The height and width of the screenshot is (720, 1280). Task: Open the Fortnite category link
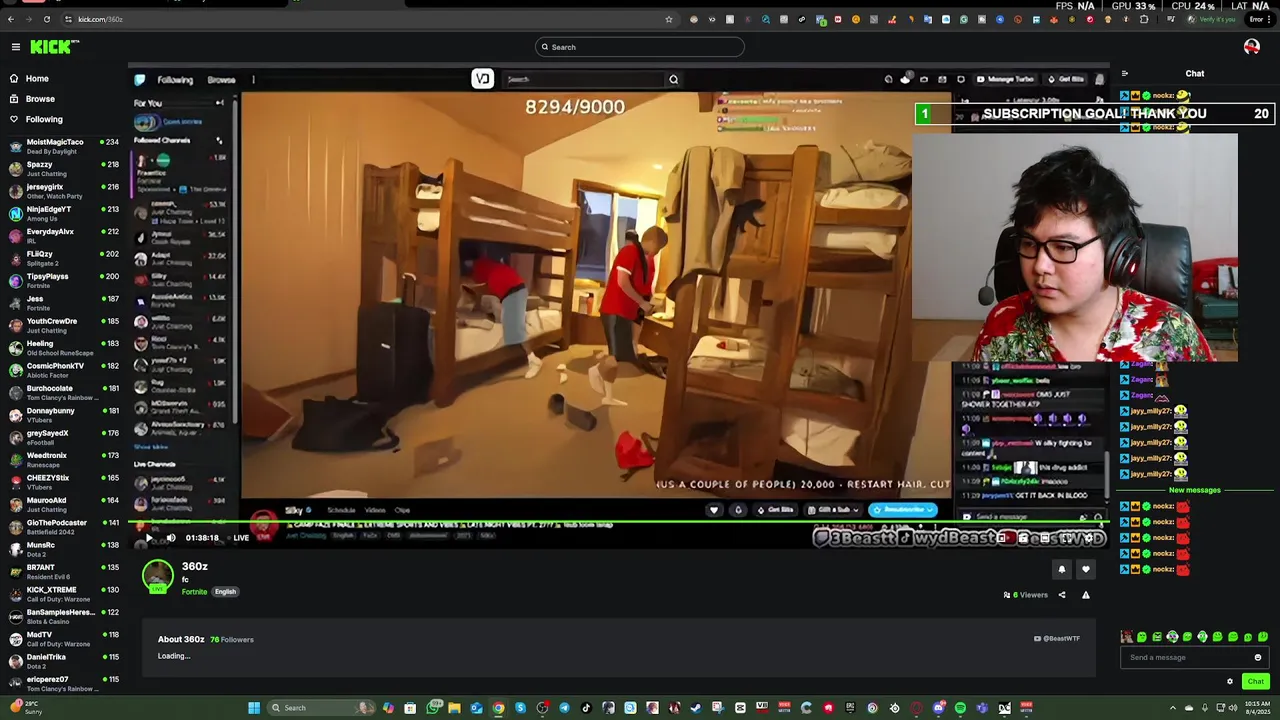pos(194,592)
